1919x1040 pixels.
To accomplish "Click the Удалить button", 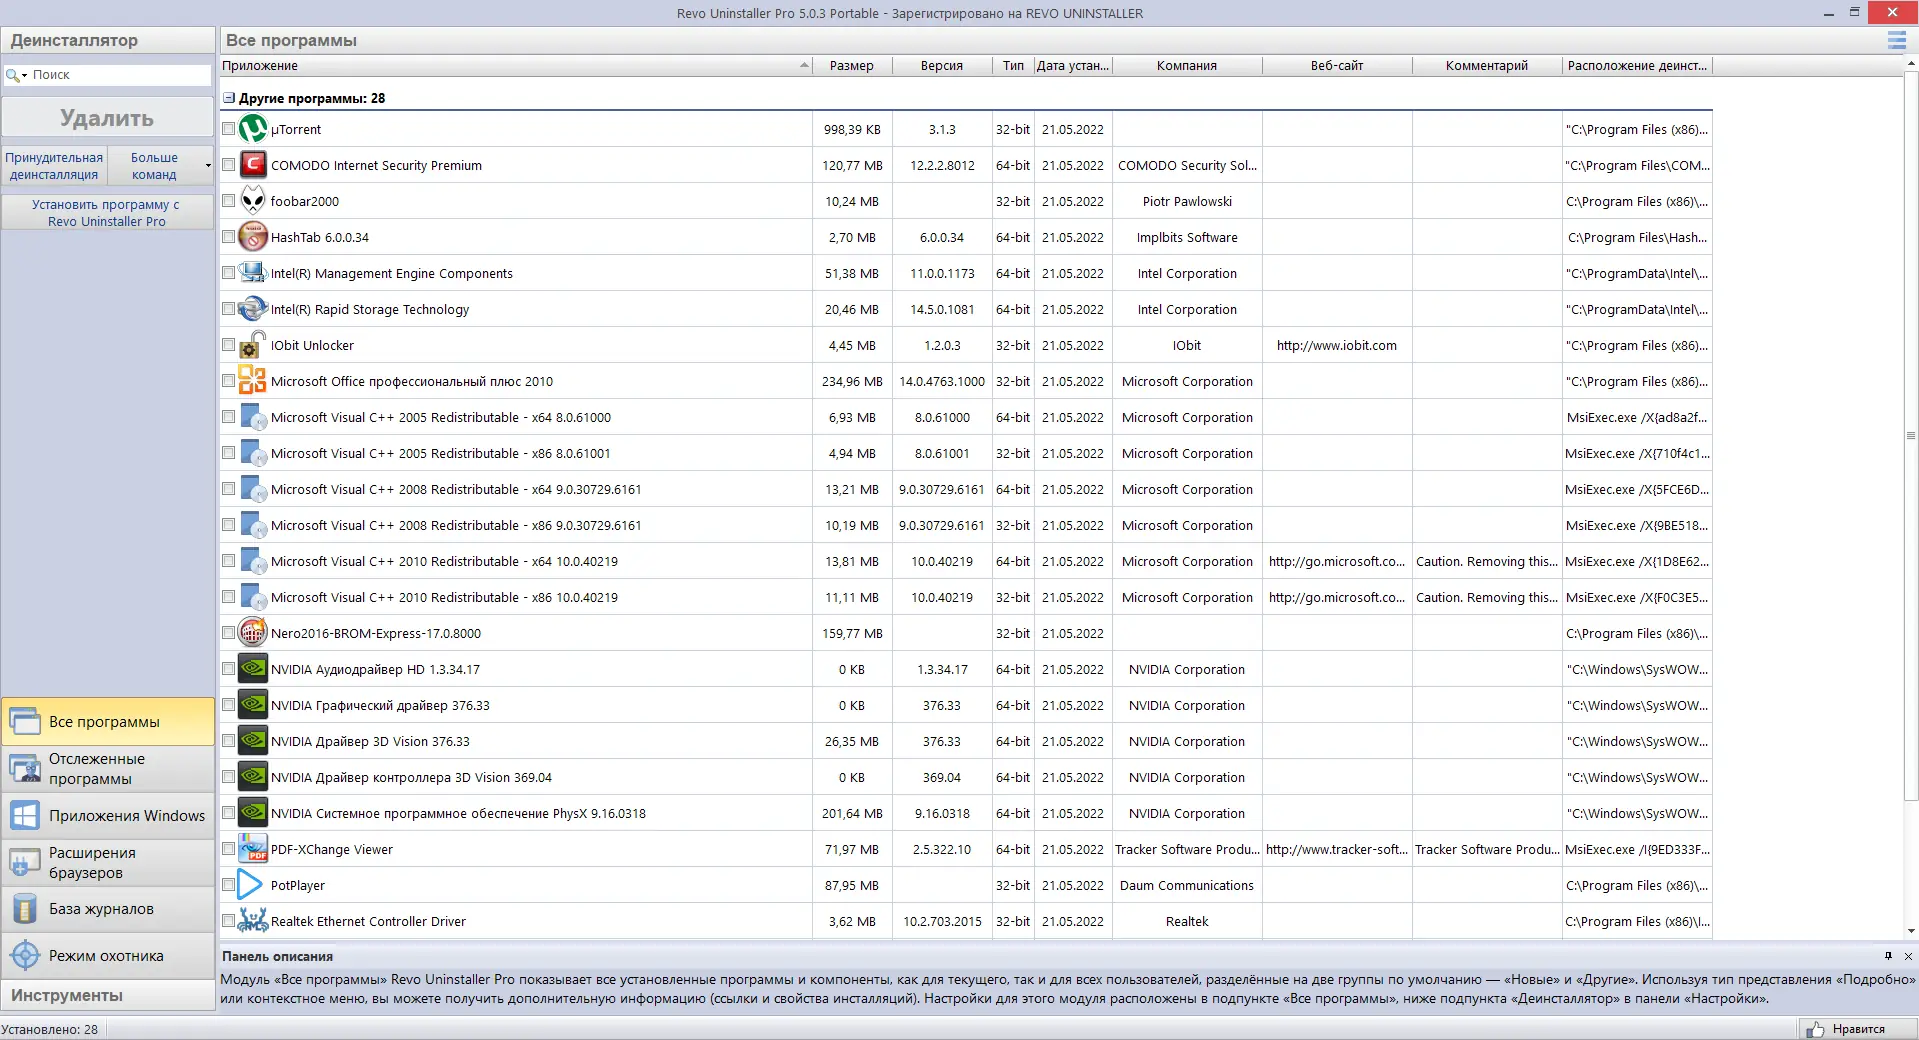I will point(107,118).
